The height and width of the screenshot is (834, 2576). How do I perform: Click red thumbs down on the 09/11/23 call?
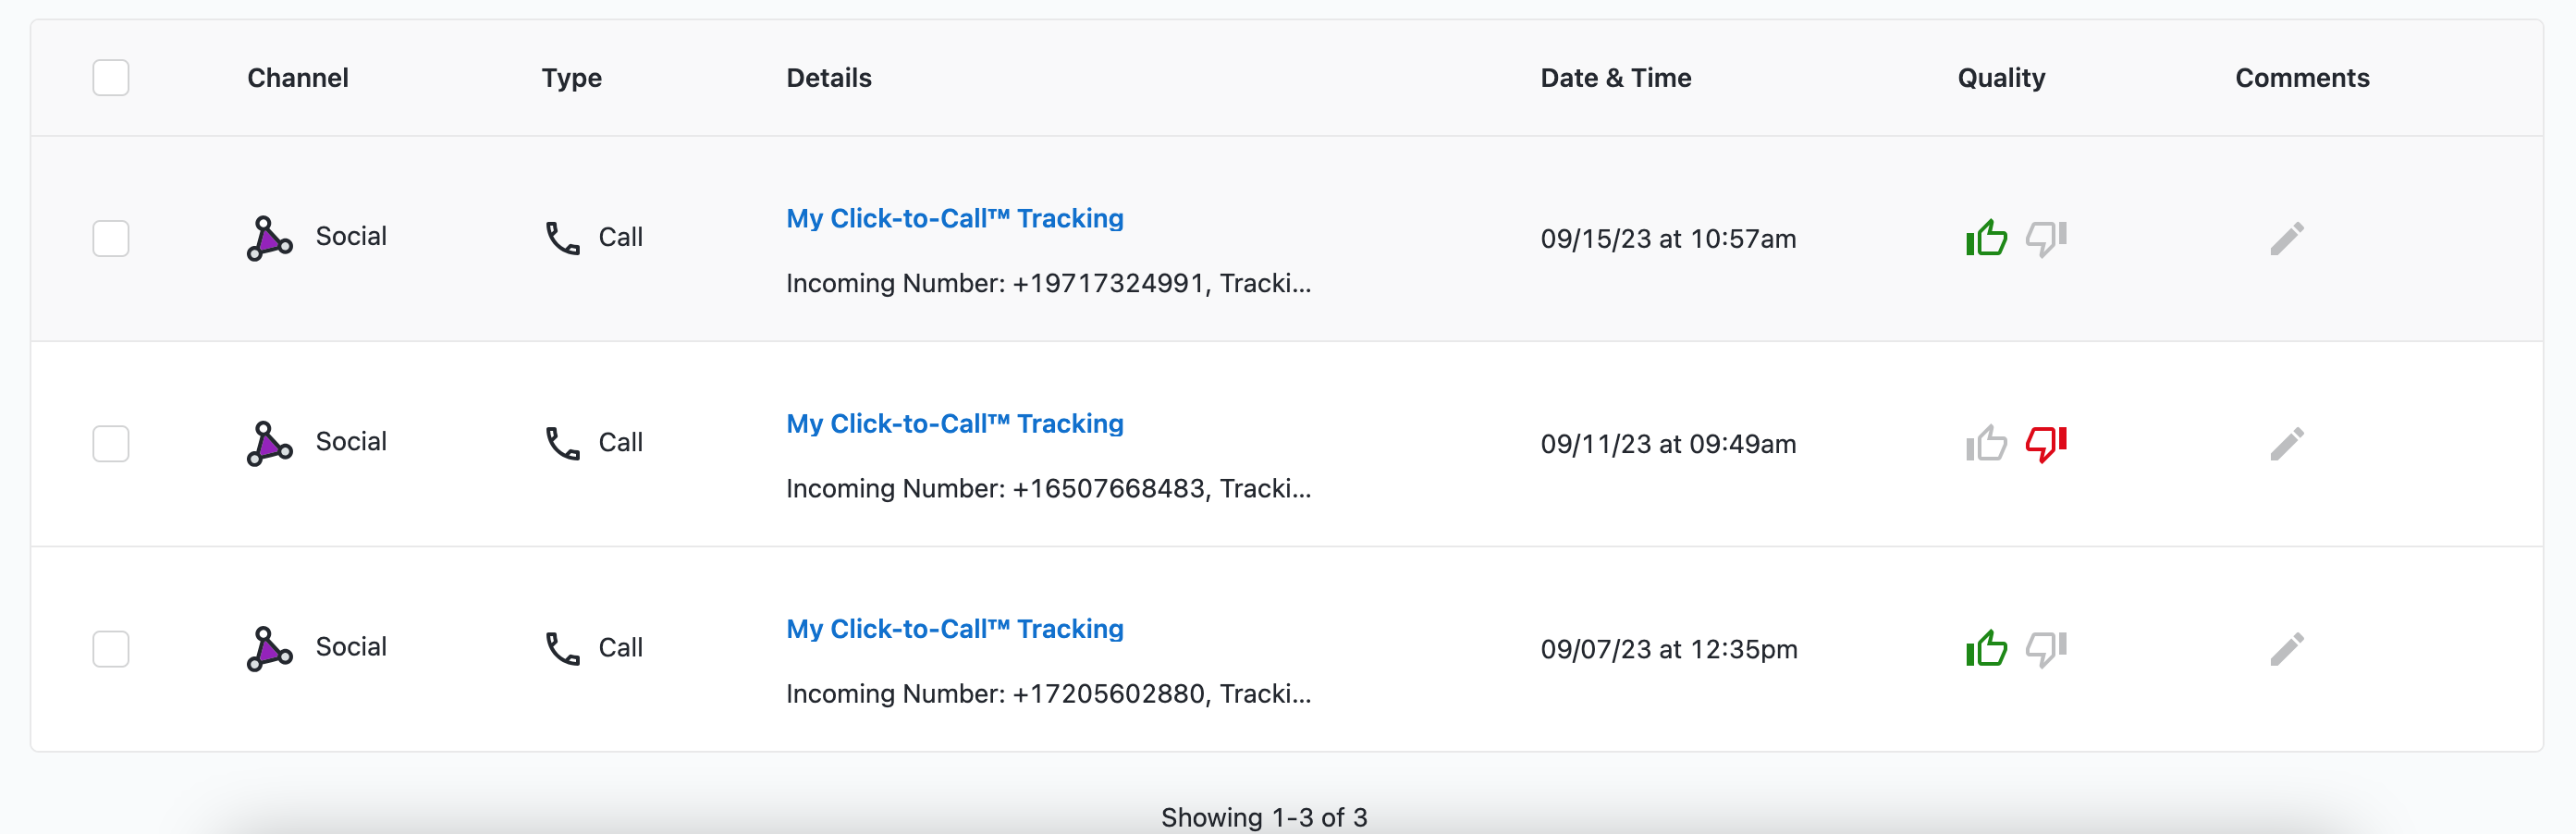point(2046,444)
